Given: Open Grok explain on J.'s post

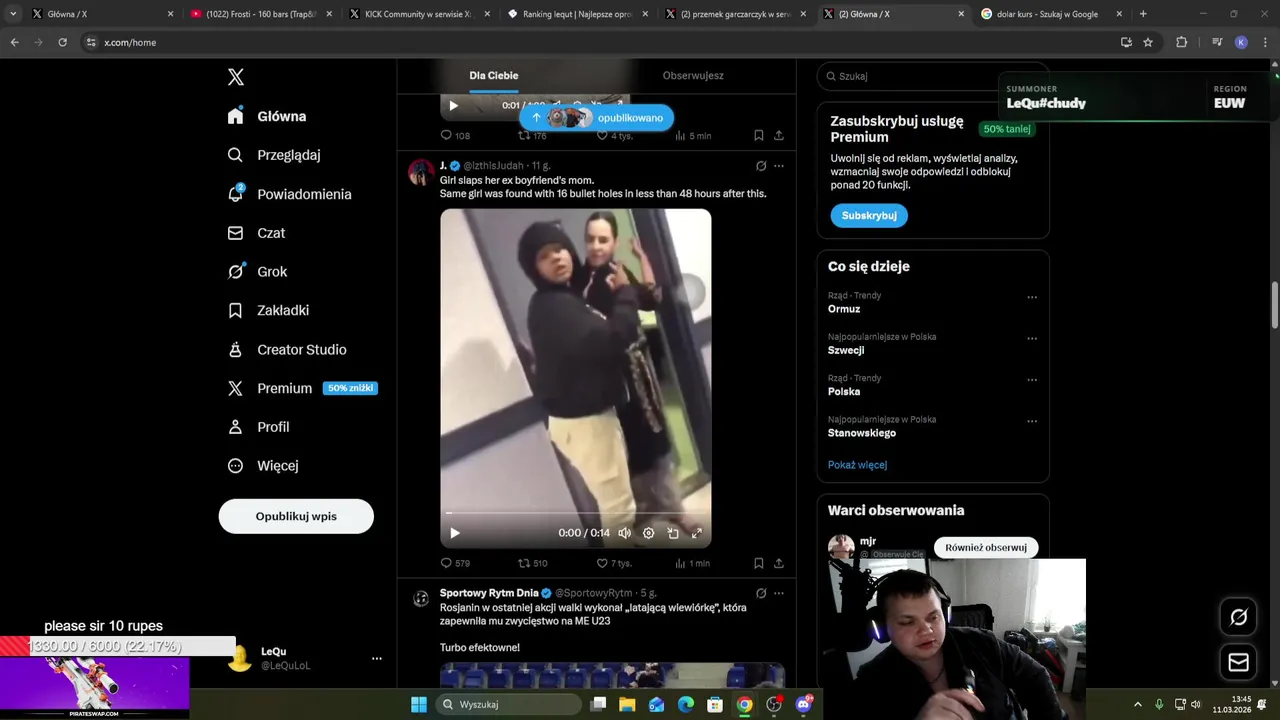Looking at the screenshot, I should [761, 166].
